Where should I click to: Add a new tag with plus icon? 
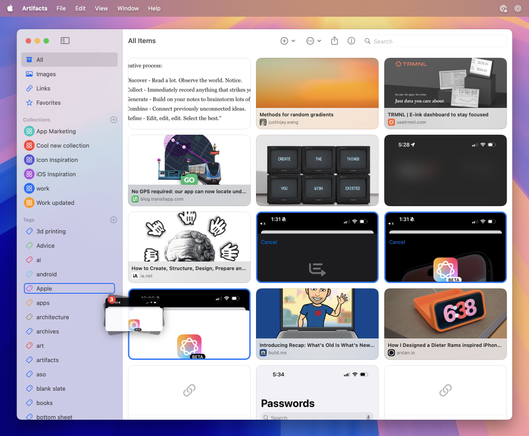tap(114, 220)
